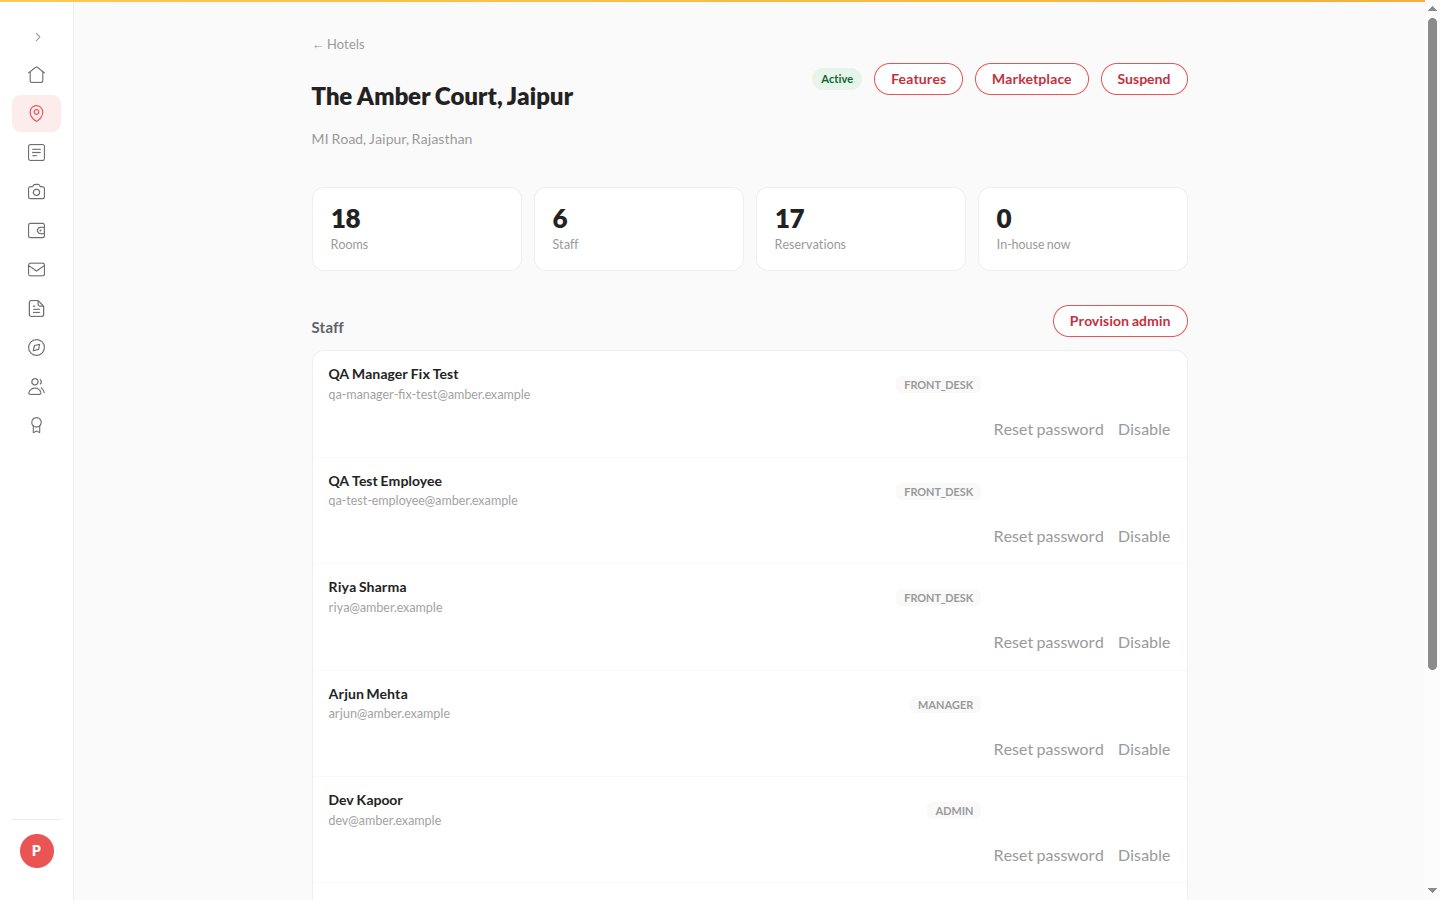Go back via the Hotels link
The image size is (1440, 900).
pyautogui.click(x=338, y=45)
